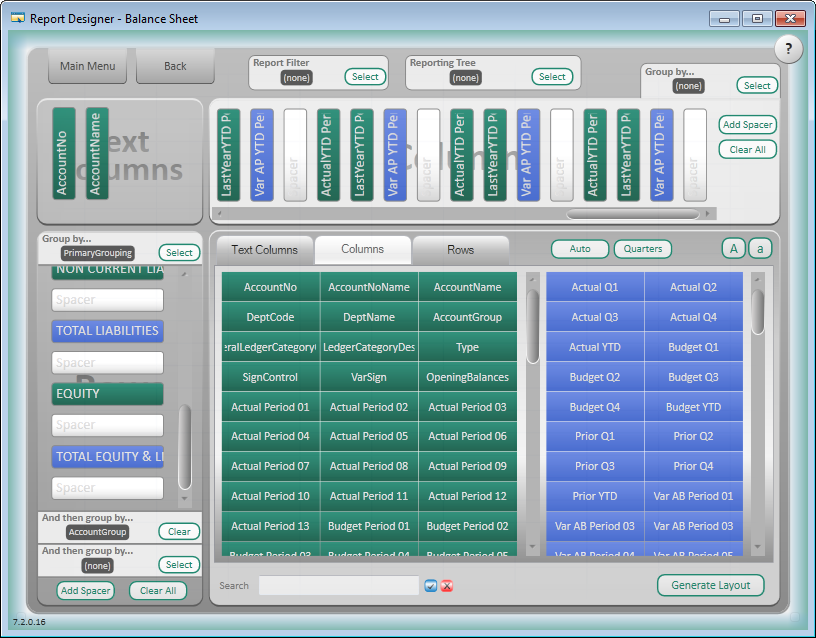Click the uppercase A button
The height and width of the screenshot is (638, 816).
click(733, 249)
